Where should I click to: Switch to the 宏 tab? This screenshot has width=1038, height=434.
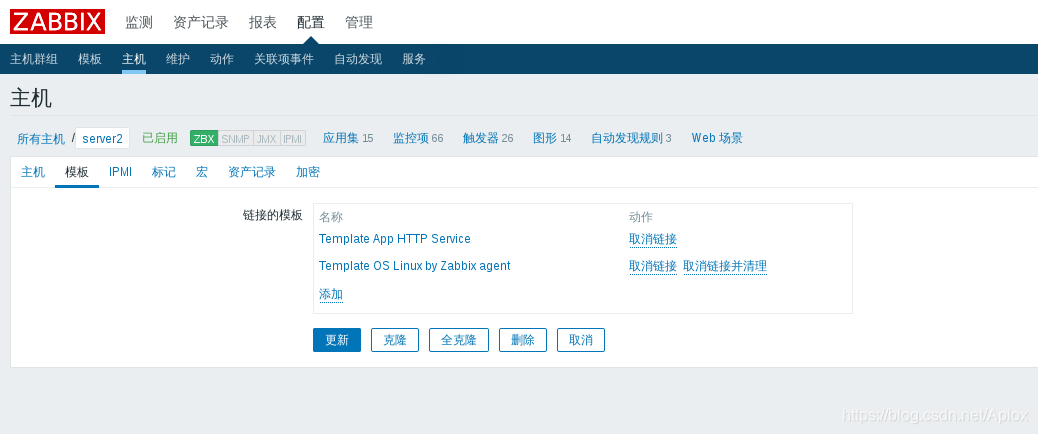click(202, 172)
